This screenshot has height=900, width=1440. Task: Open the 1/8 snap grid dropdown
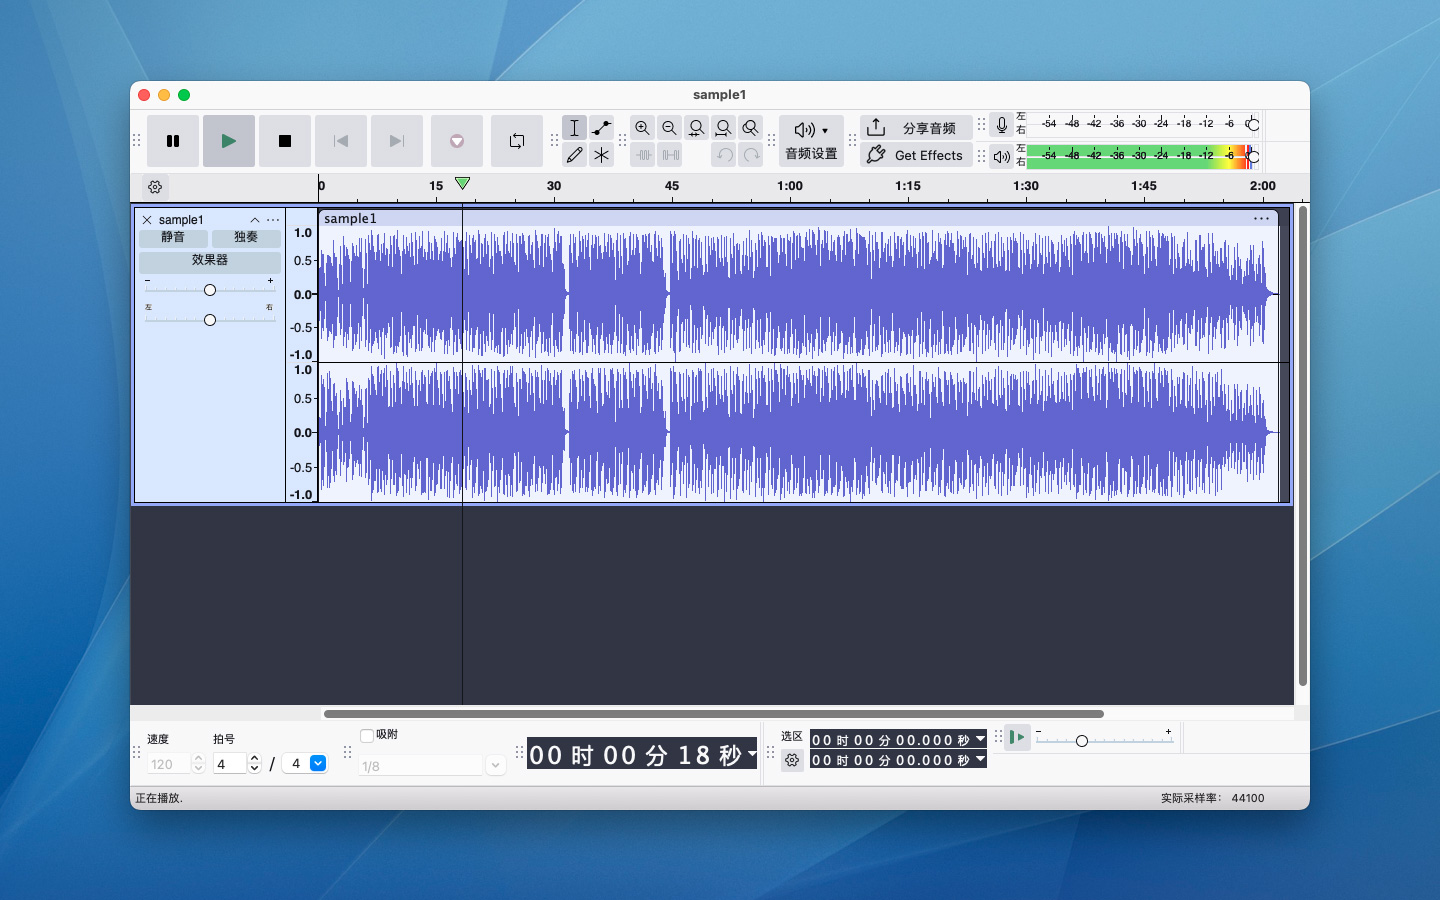[495, 766]
